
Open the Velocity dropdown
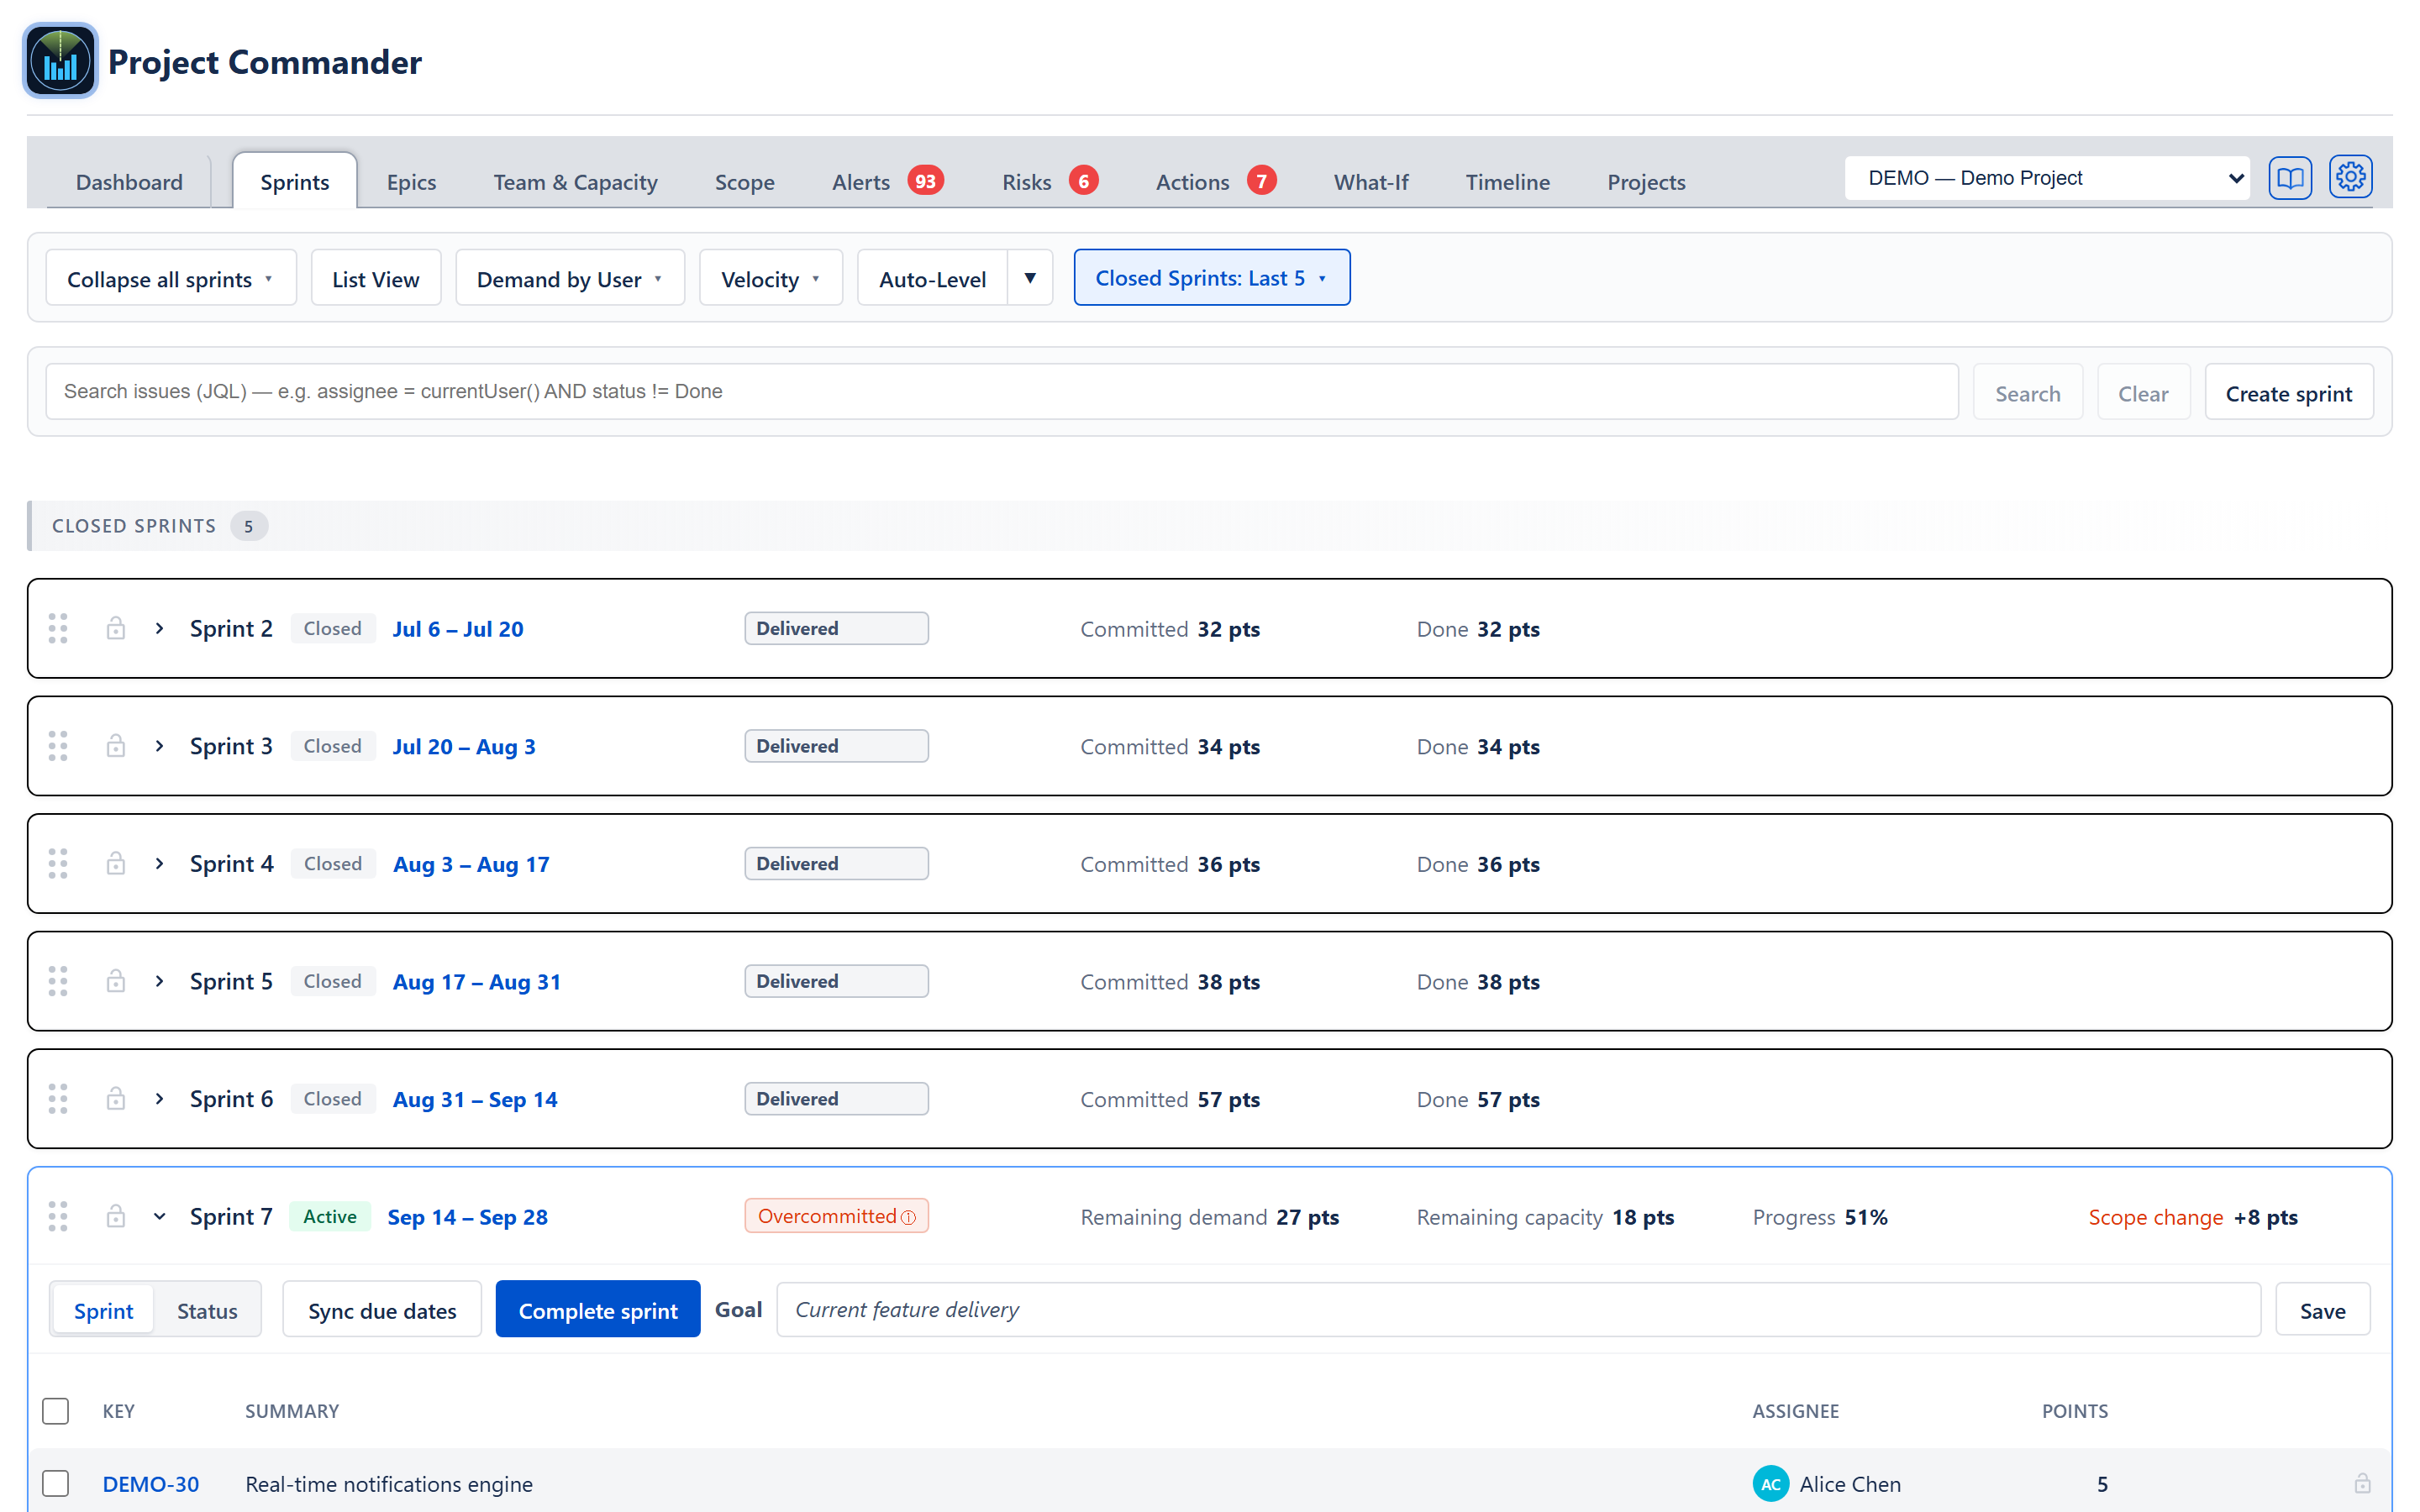770,279
